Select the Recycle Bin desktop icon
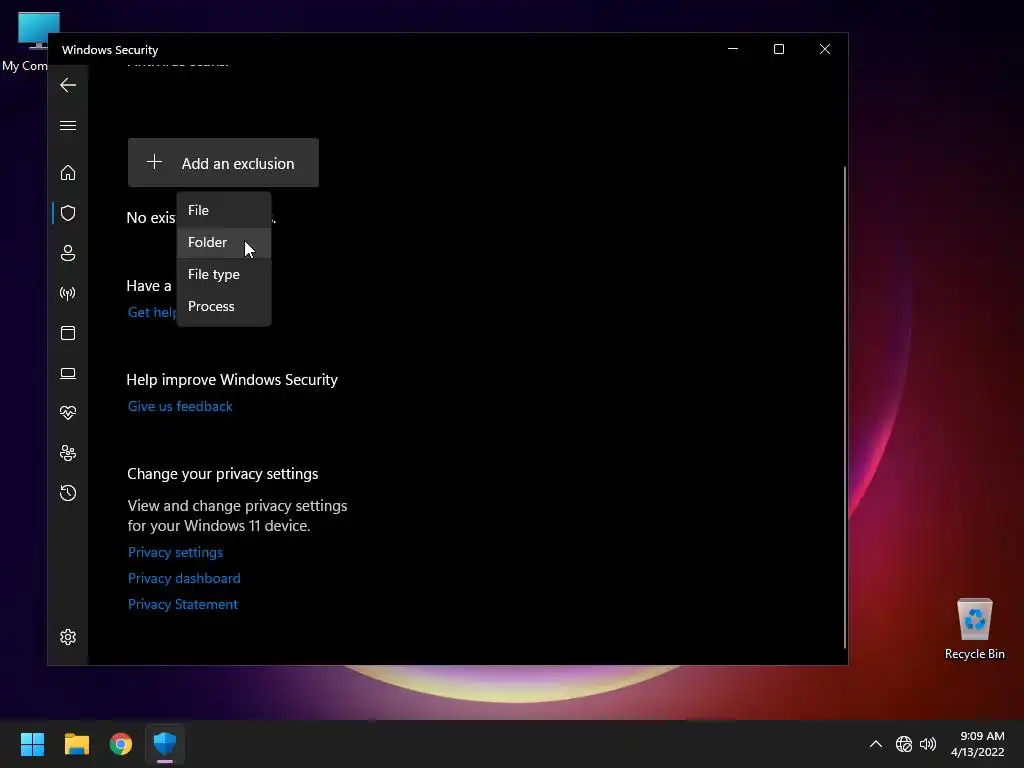The image size is (1024, 768). click(974, 629)
